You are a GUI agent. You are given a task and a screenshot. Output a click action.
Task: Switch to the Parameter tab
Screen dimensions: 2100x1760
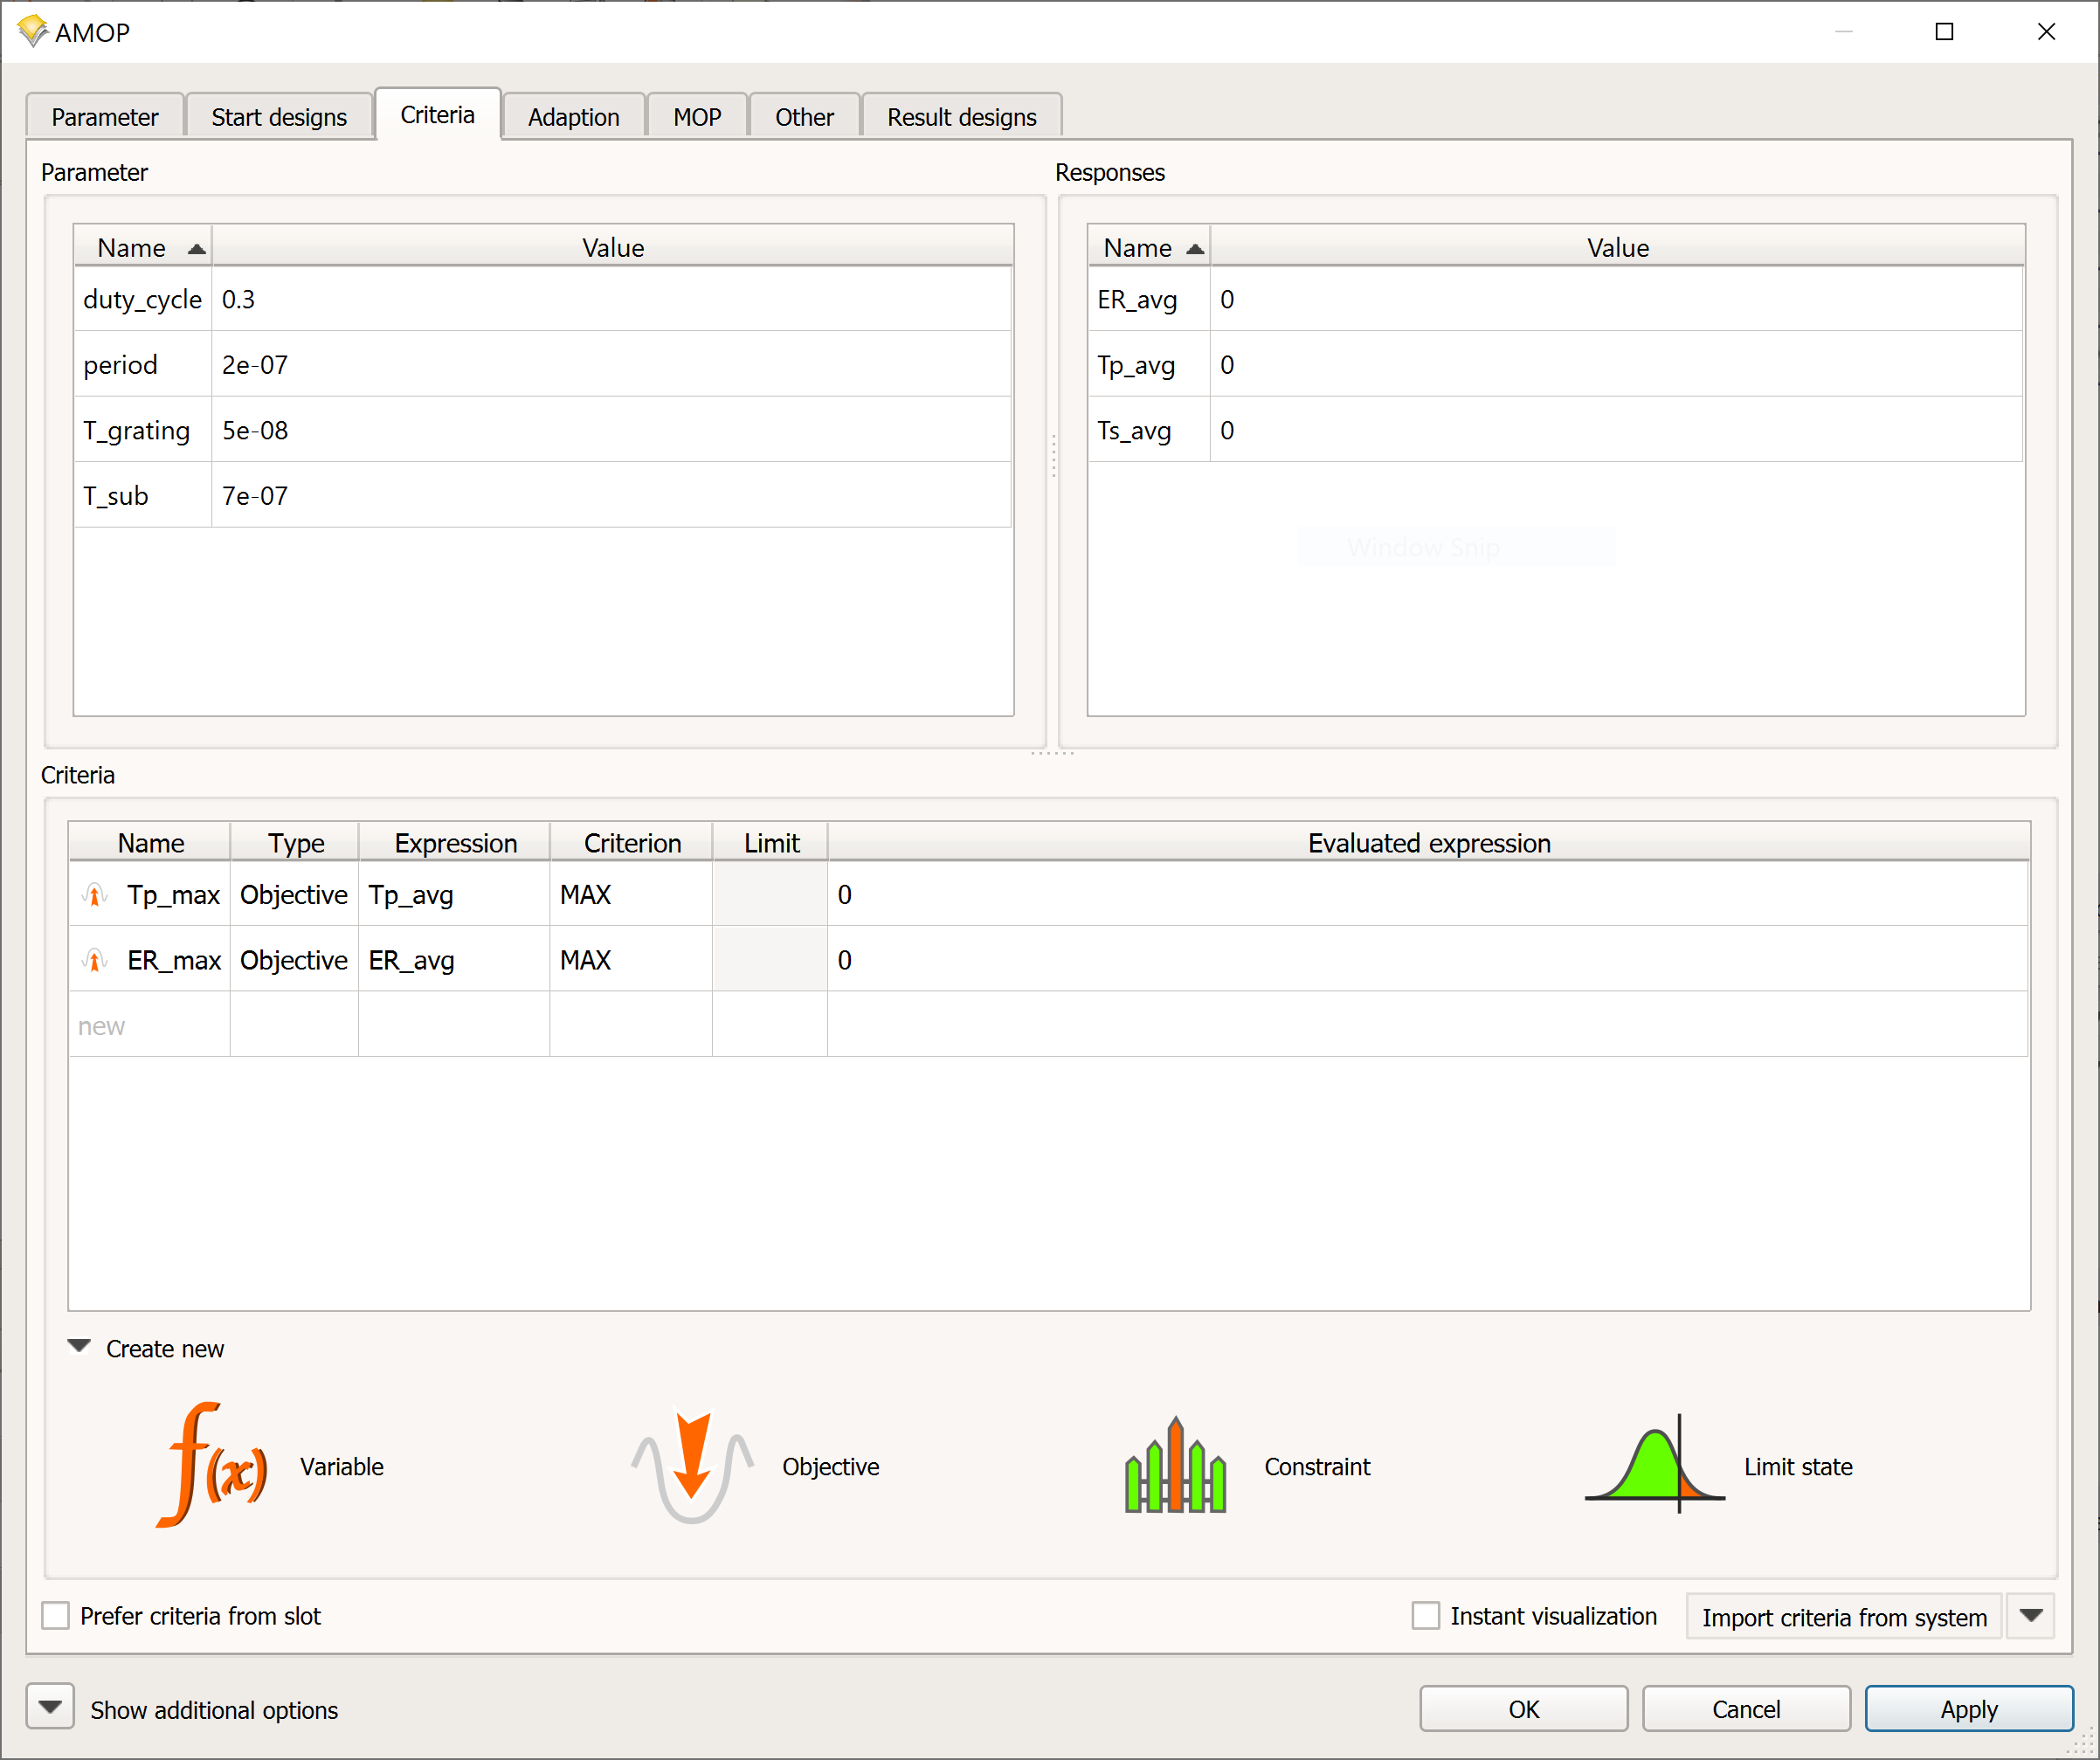105,117
